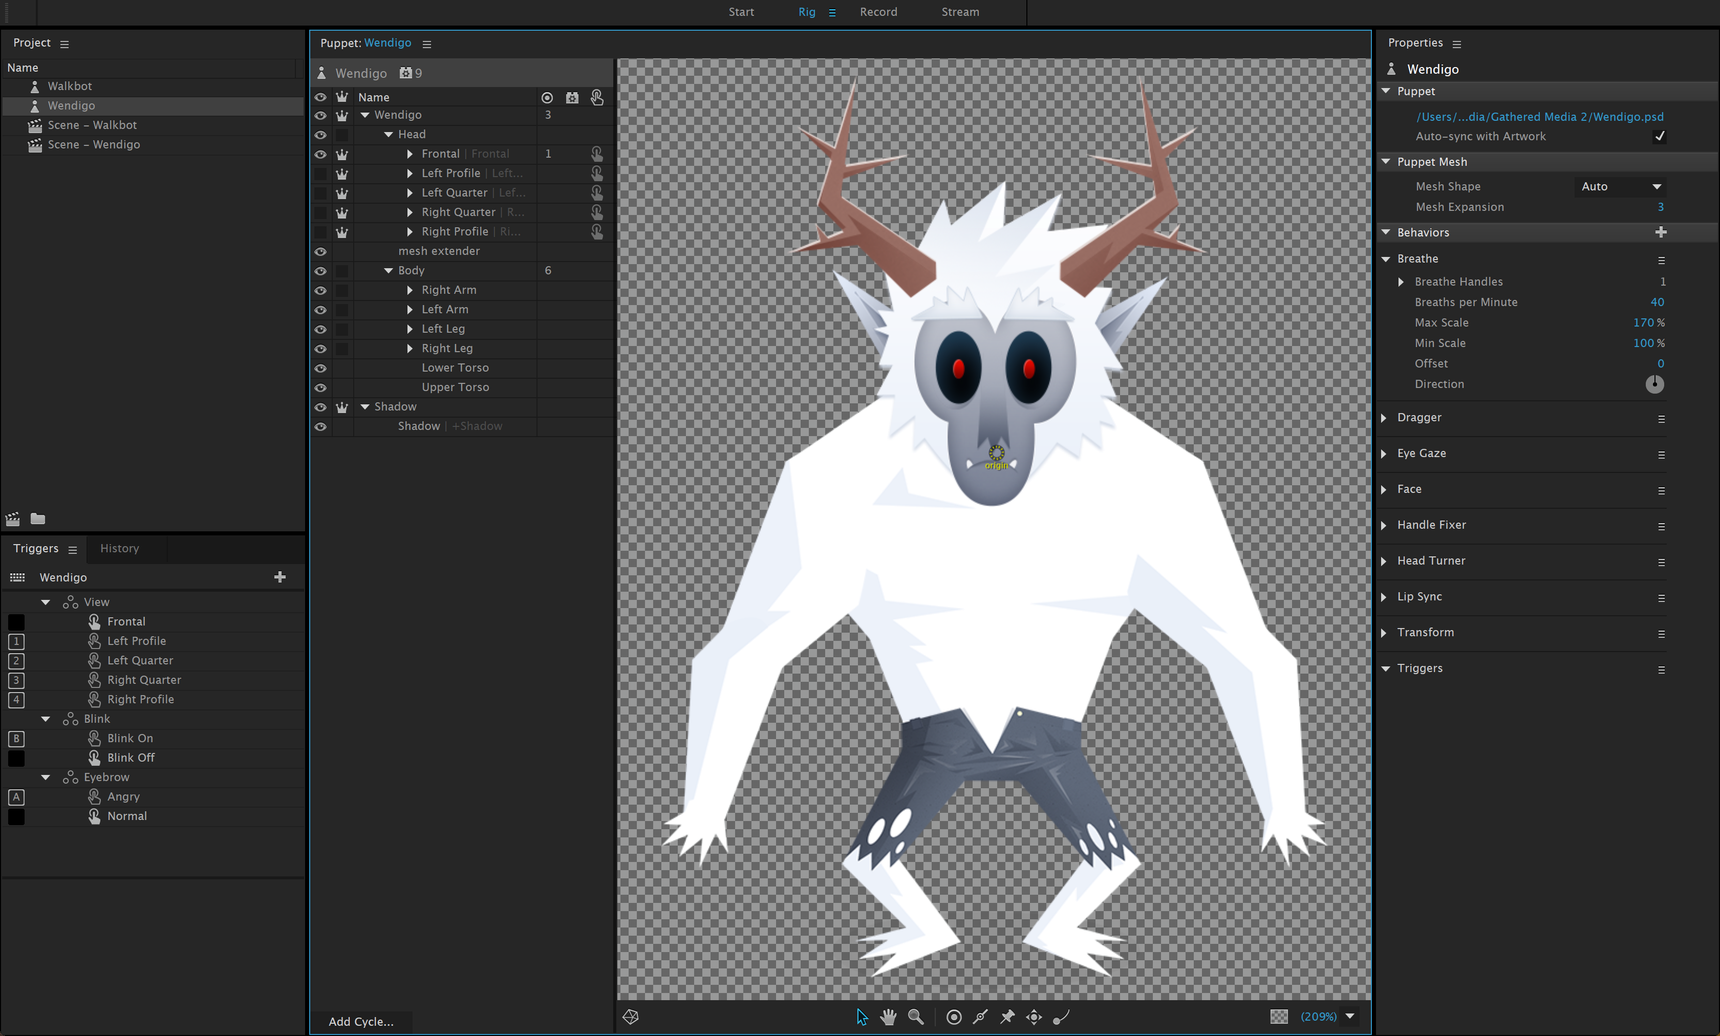This screenshot has height=1036, width=1720.
Task: Select the Stick tool
Action: pyautogui.click(x=981, y=1016)
